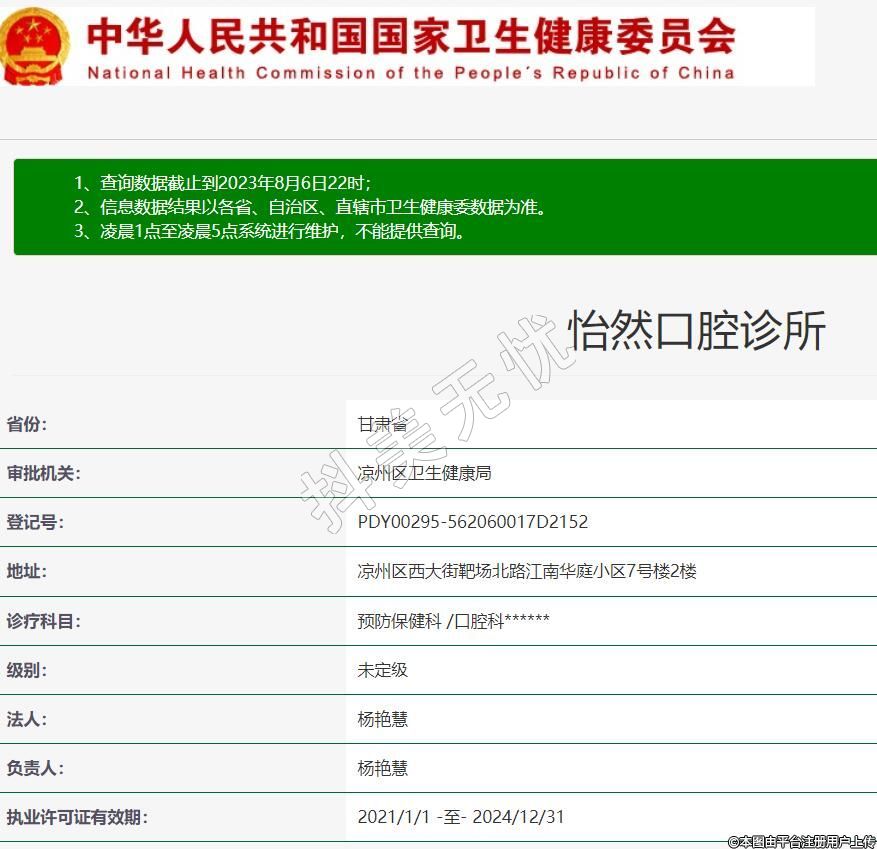Click the approval authority value 凉州区卫生健康局
877x849 pixels.
pos(424,473)
